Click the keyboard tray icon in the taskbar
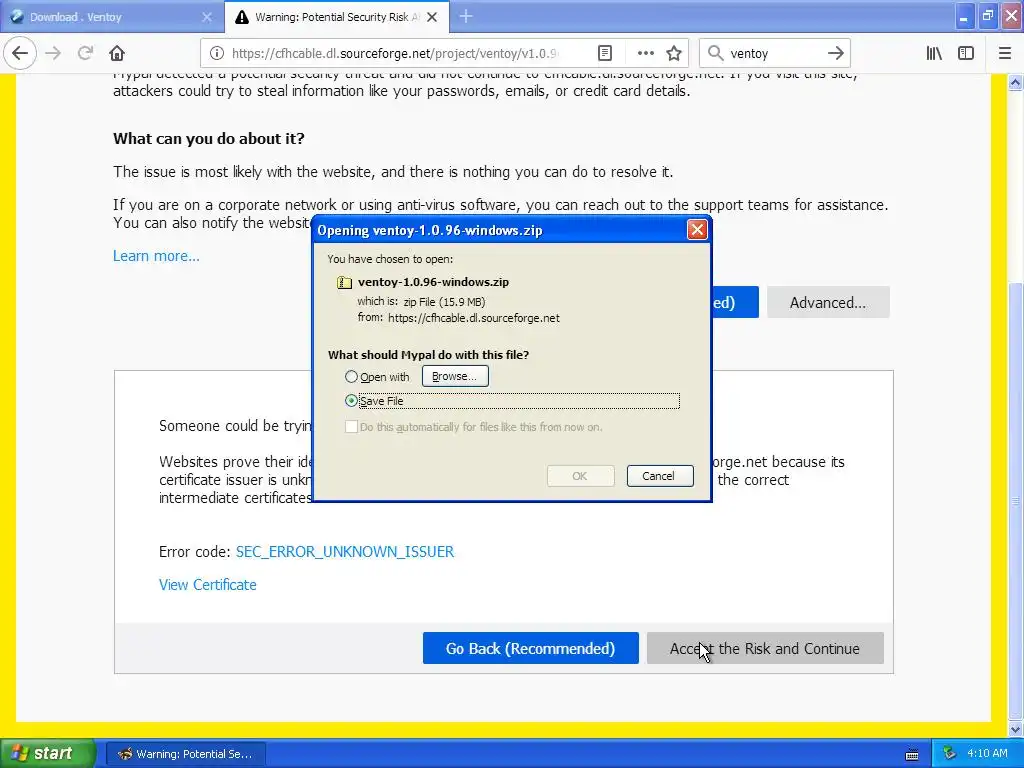 912,754
